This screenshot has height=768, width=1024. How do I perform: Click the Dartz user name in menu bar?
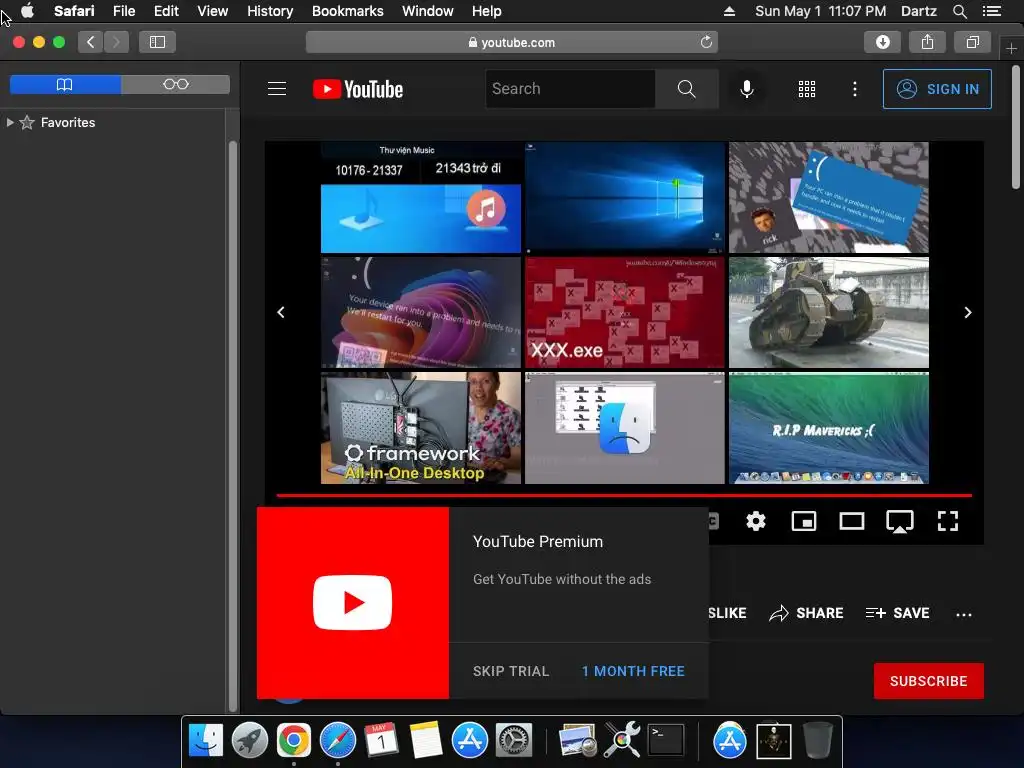(918, 11)
